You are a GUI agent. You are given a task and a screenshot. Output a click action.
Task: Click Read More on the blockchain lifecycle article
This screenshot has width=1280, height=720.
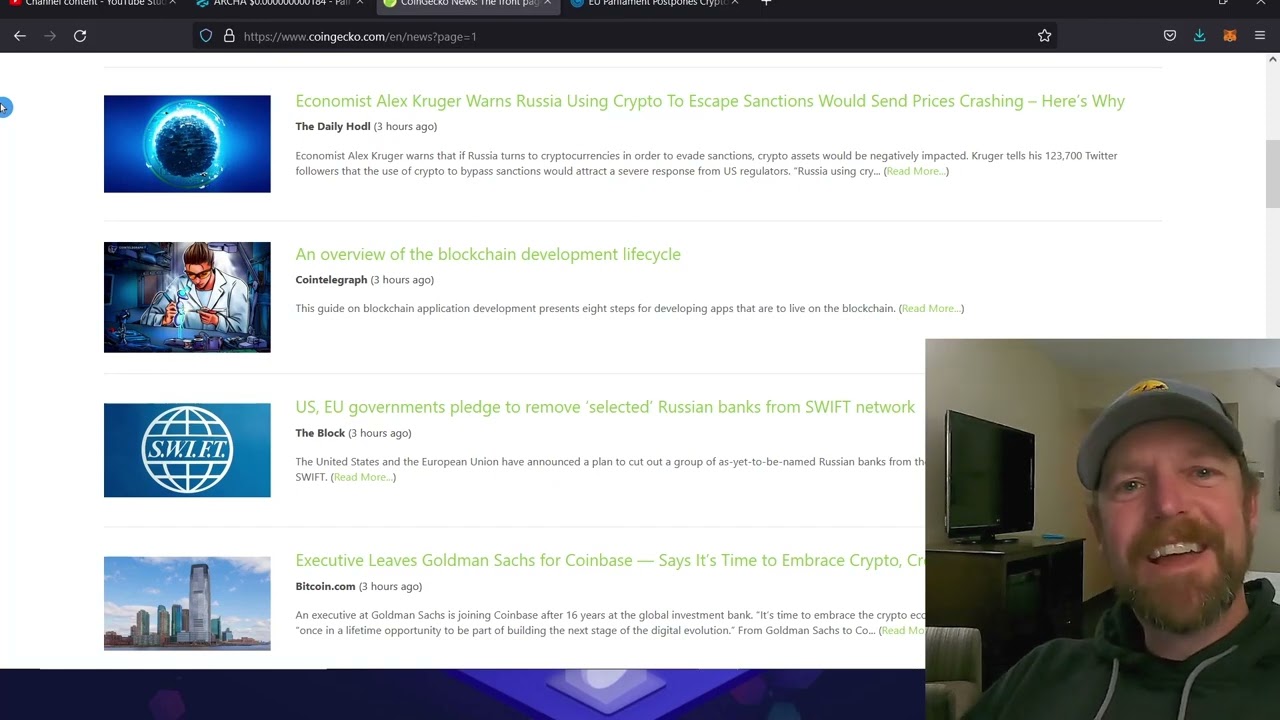[x=931, y=308]
